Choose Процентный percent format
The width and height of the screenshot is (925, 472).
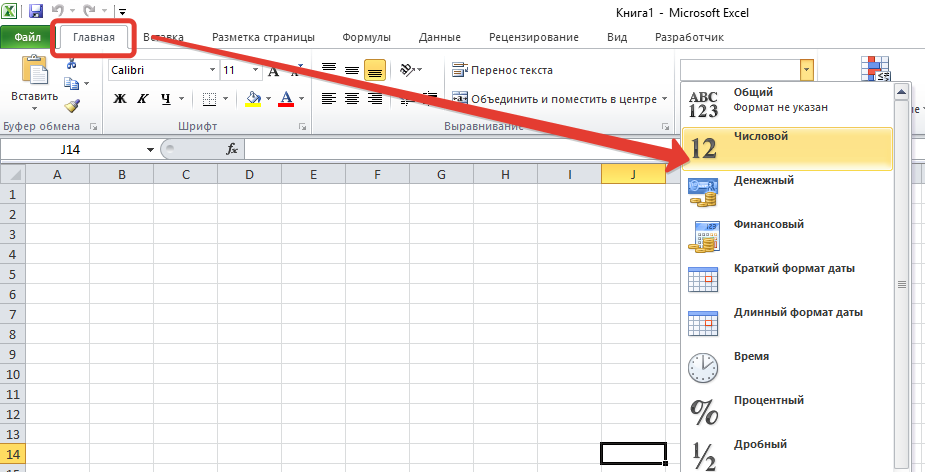tap(787, 413)
